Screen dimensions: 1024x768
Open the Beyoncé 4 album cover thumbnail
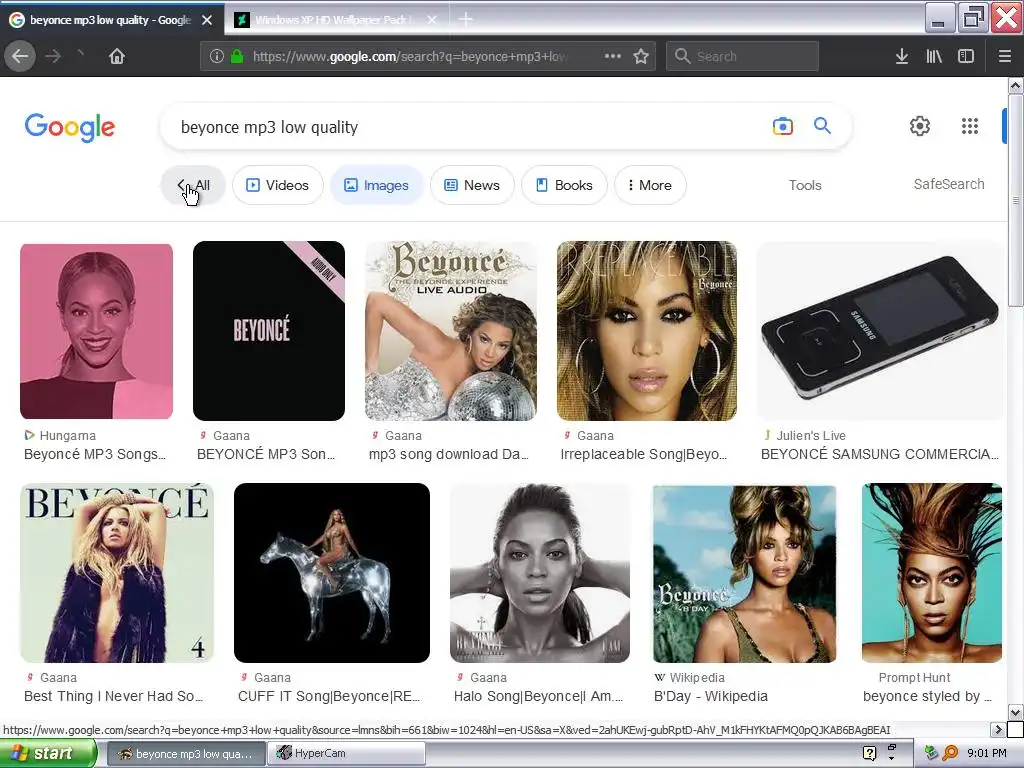(x=117, y=573)
